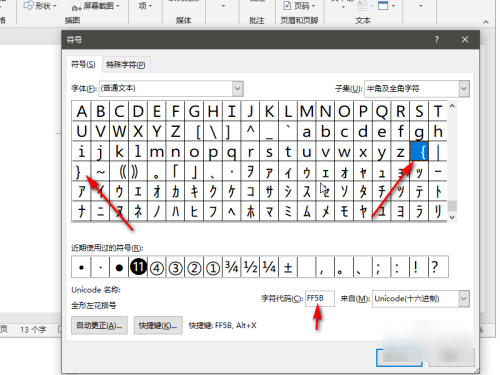The height and width of the screenshot is (375, 500).
Task: Select the fullwidth left square bracket
Action: click(194, 132)
